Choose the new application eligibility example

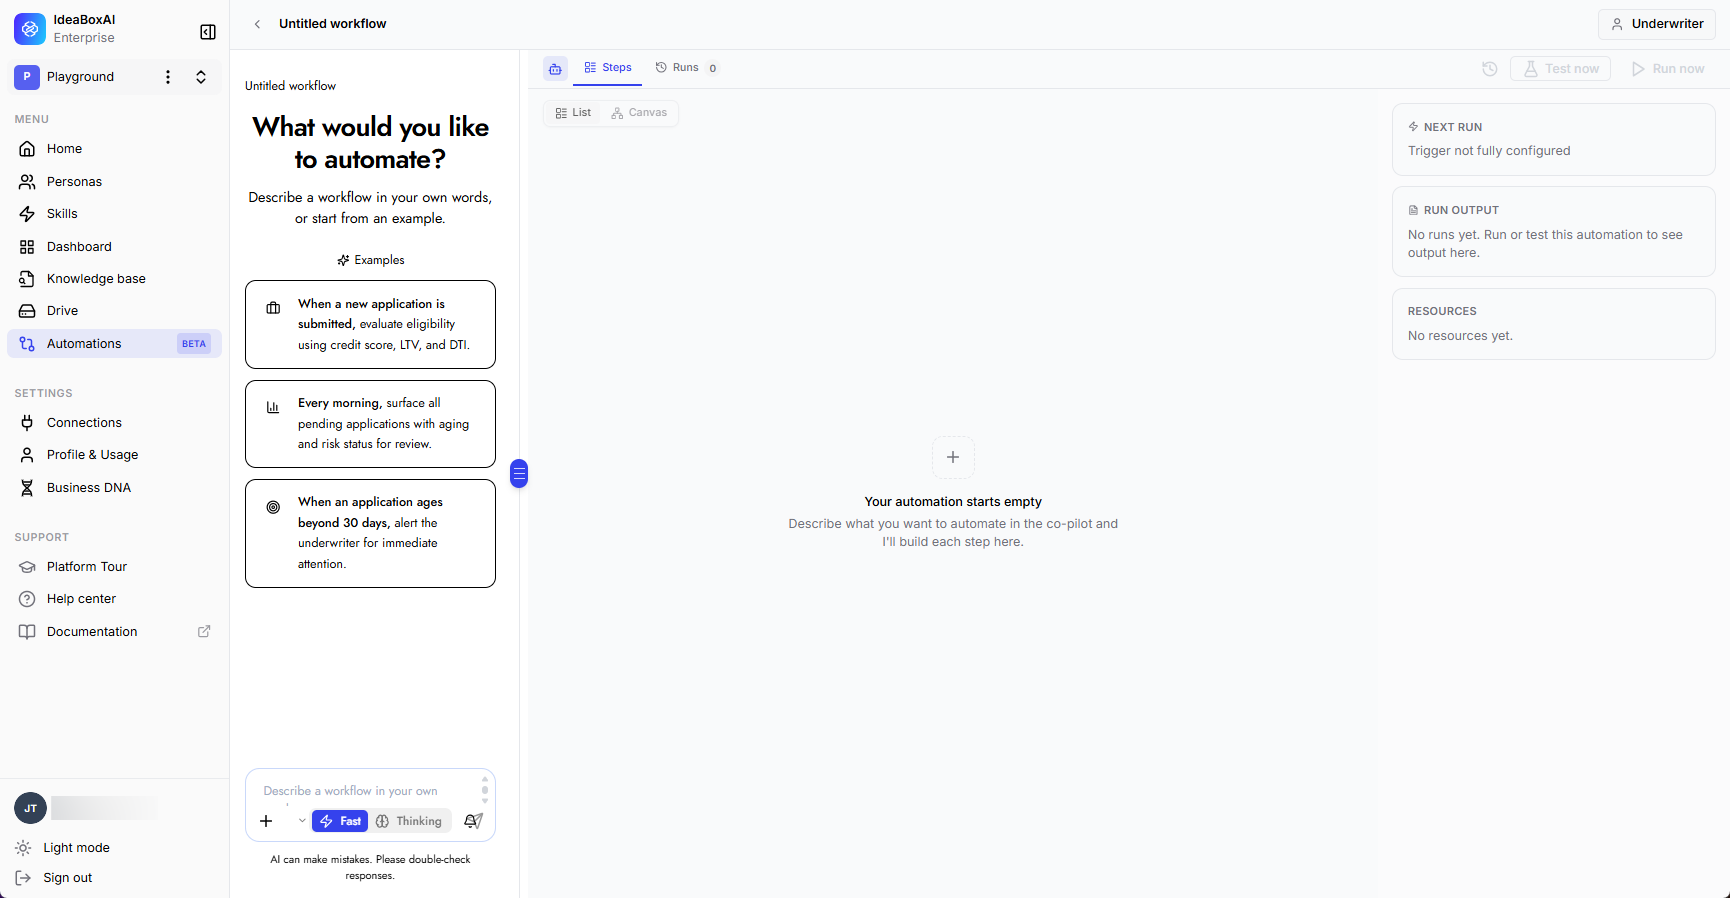click(370, 325)
